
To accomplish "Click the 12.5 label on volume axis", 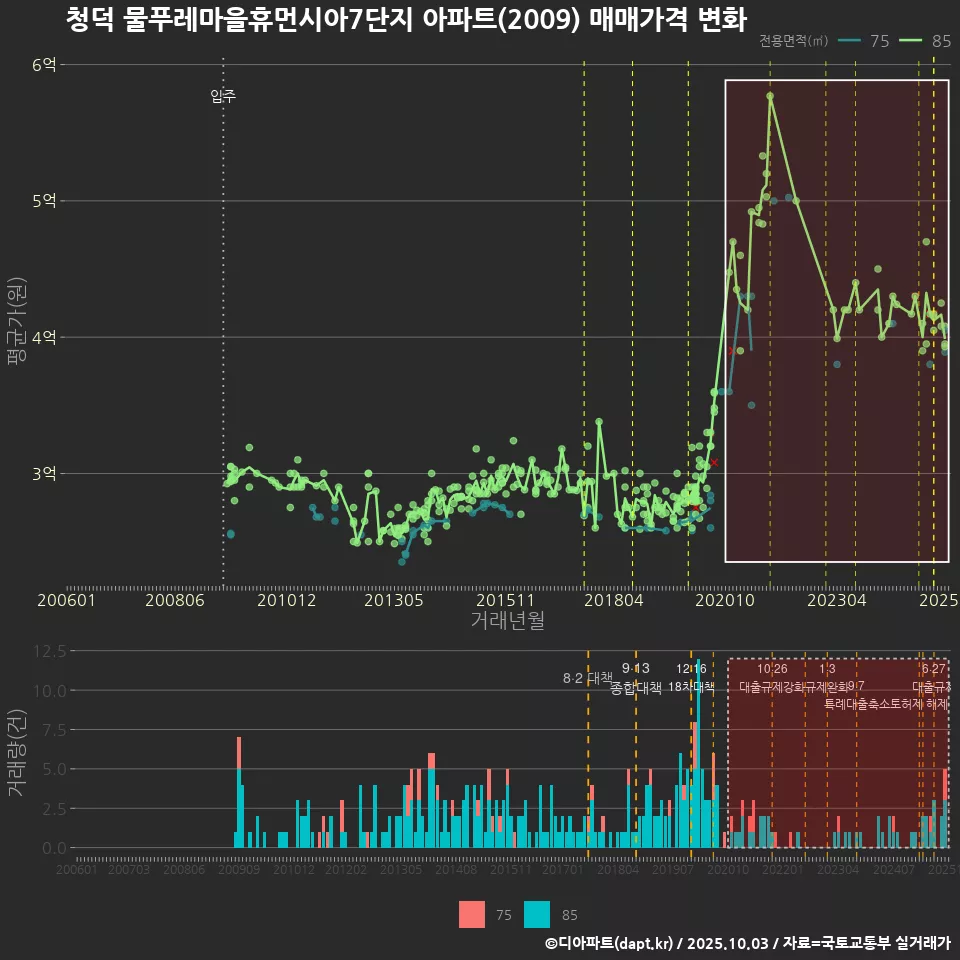I will (49, 651).
